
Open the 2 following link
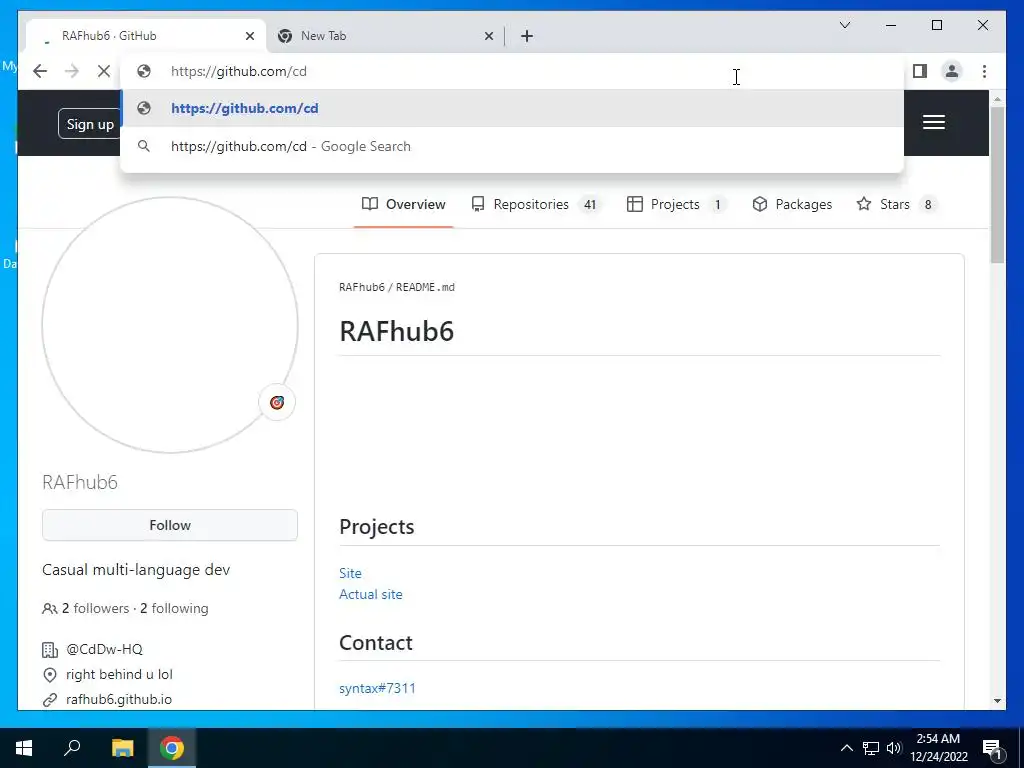174,609
